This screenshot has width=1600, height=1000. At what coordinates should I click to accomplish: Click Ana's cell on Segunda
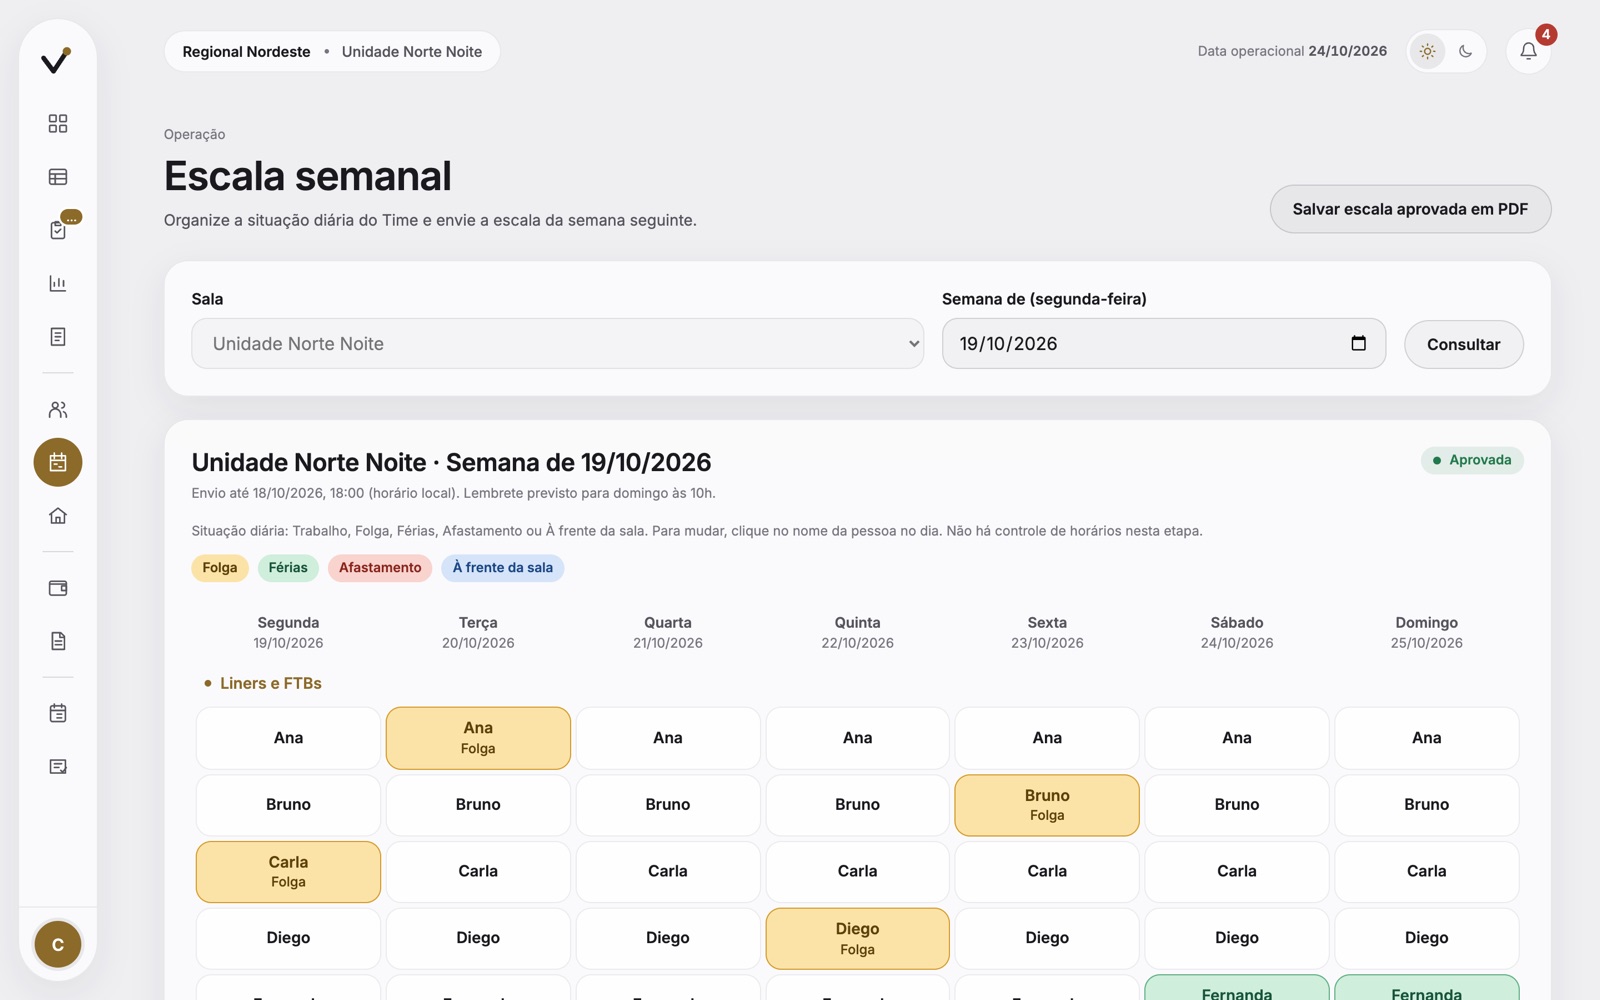pos(288,738)
